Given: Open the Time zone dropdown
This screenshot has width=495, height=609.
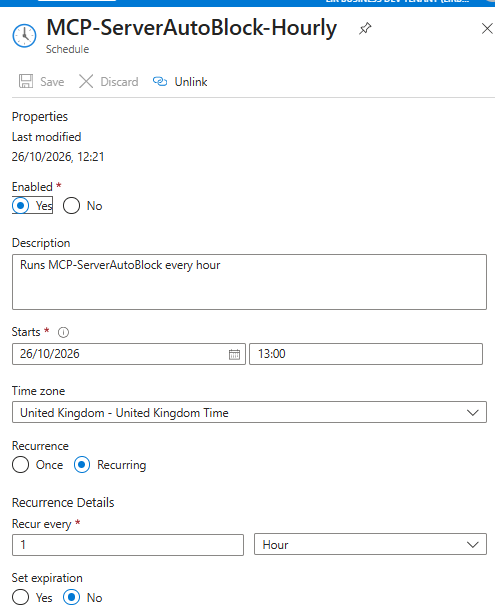Looking at the screenshot, I should point(249,412).
